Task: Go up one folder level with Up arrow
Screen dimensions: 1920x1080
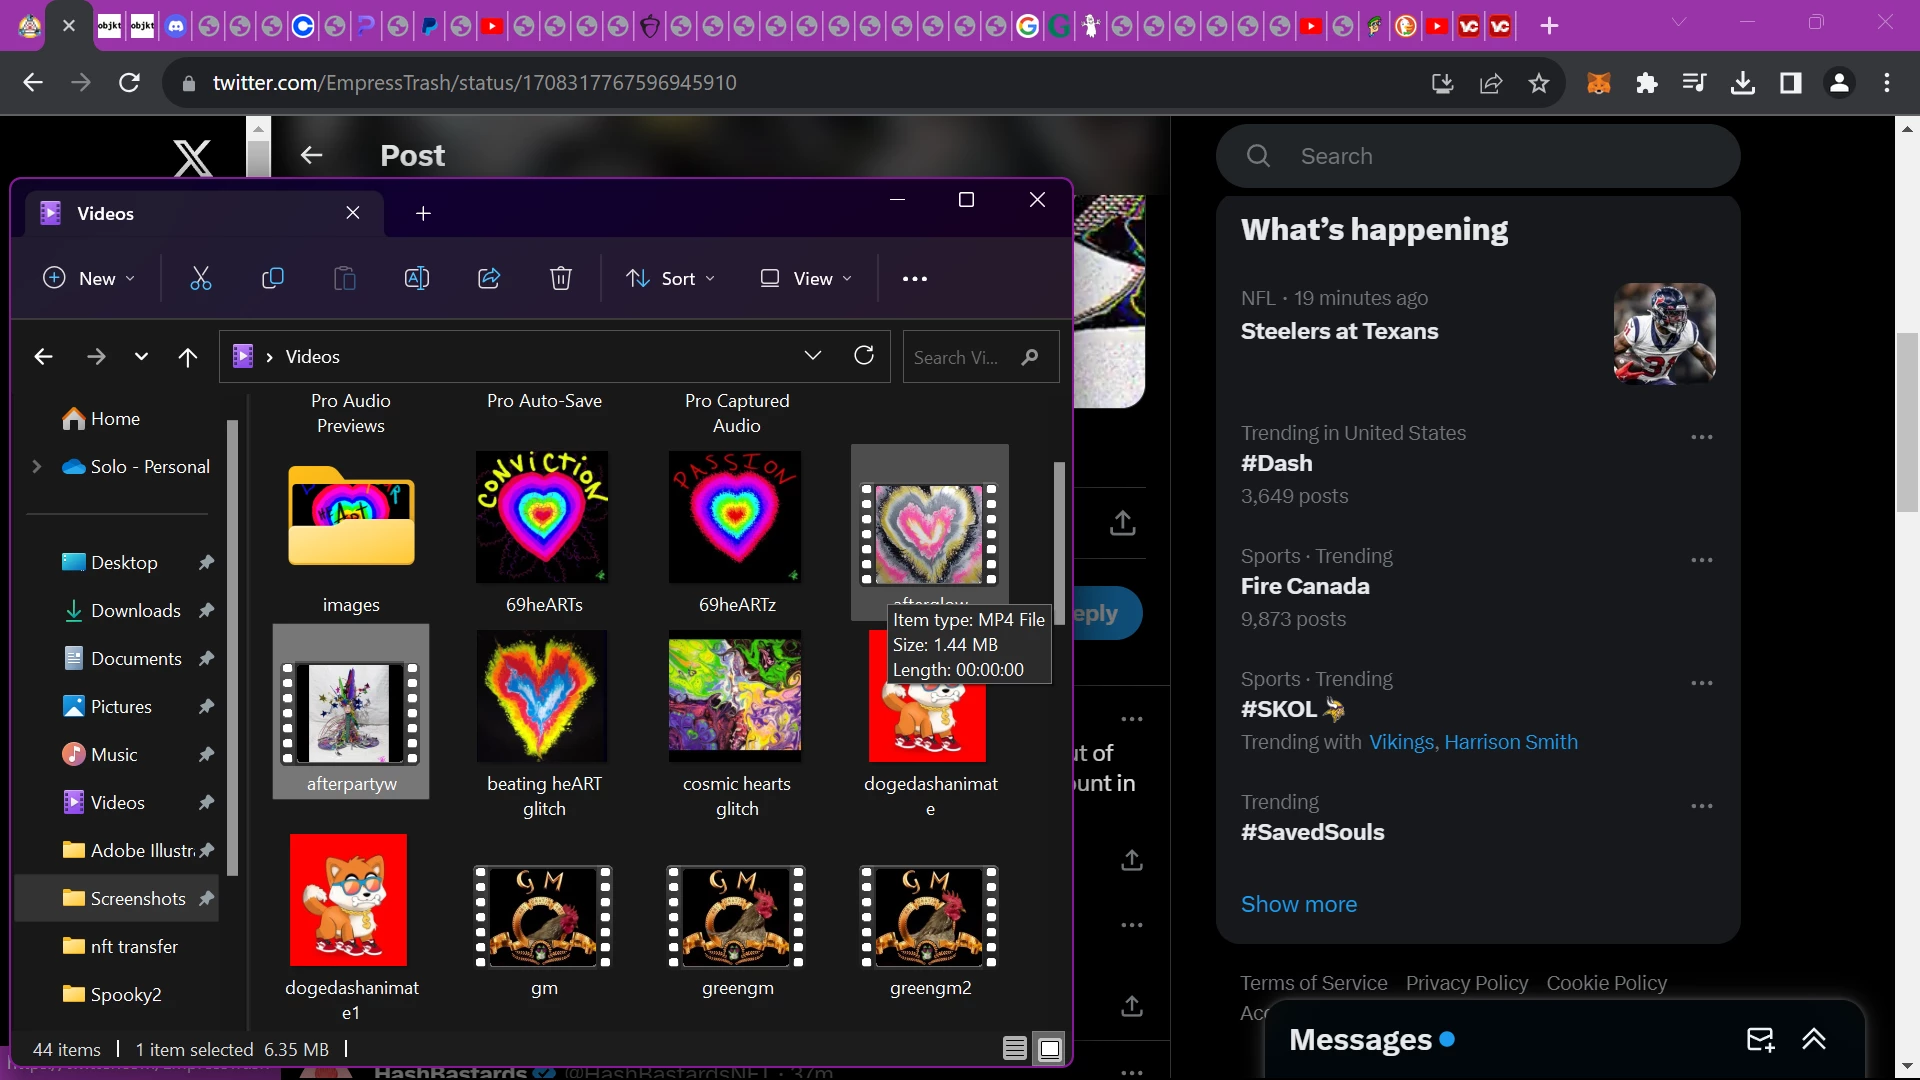Action: [x=188, y=357]
